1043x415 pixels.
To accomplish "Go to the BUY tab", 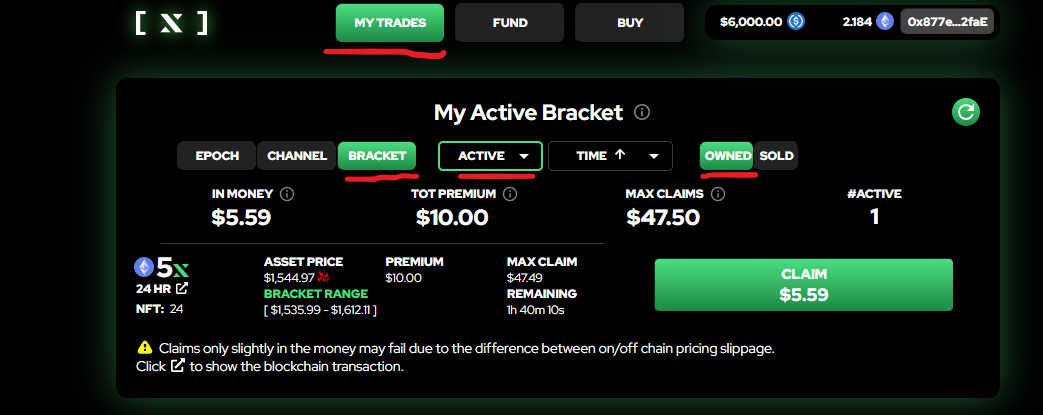I will [x=629, y=23].
